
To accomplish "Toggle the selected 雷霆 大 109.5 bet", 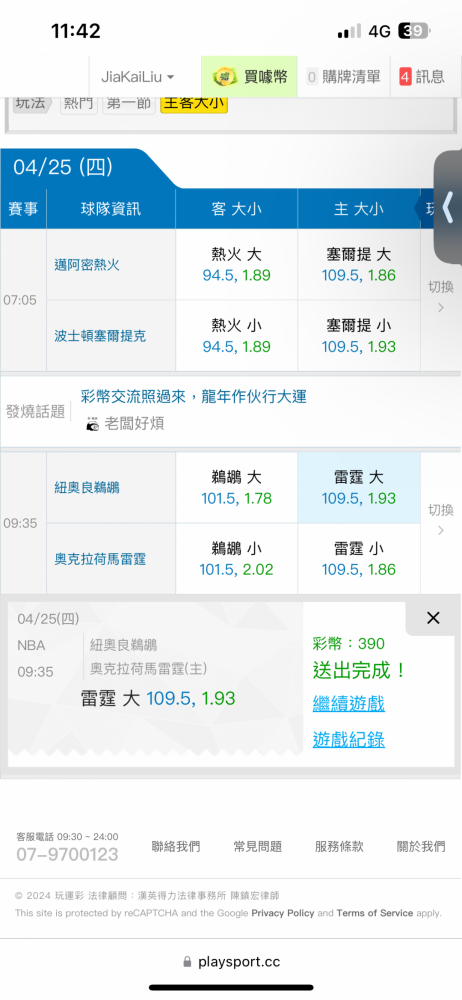I will click(359, 488).
